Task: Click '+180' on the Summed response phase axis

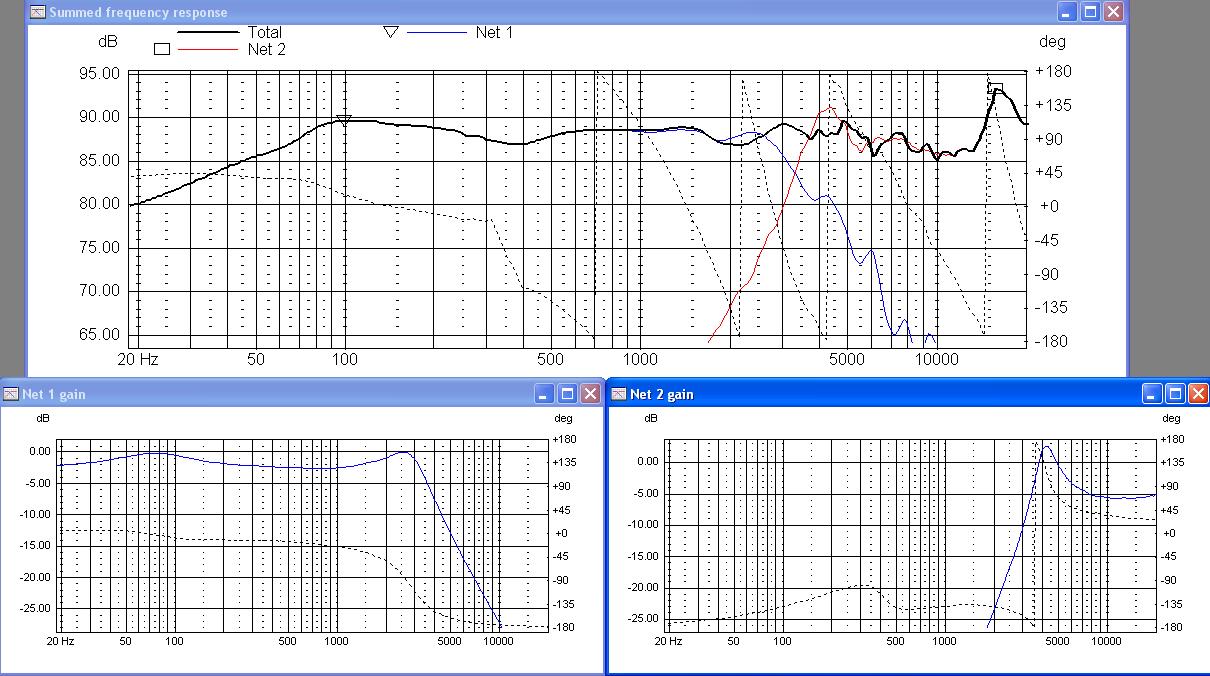Action: (x=1053, y=72)
